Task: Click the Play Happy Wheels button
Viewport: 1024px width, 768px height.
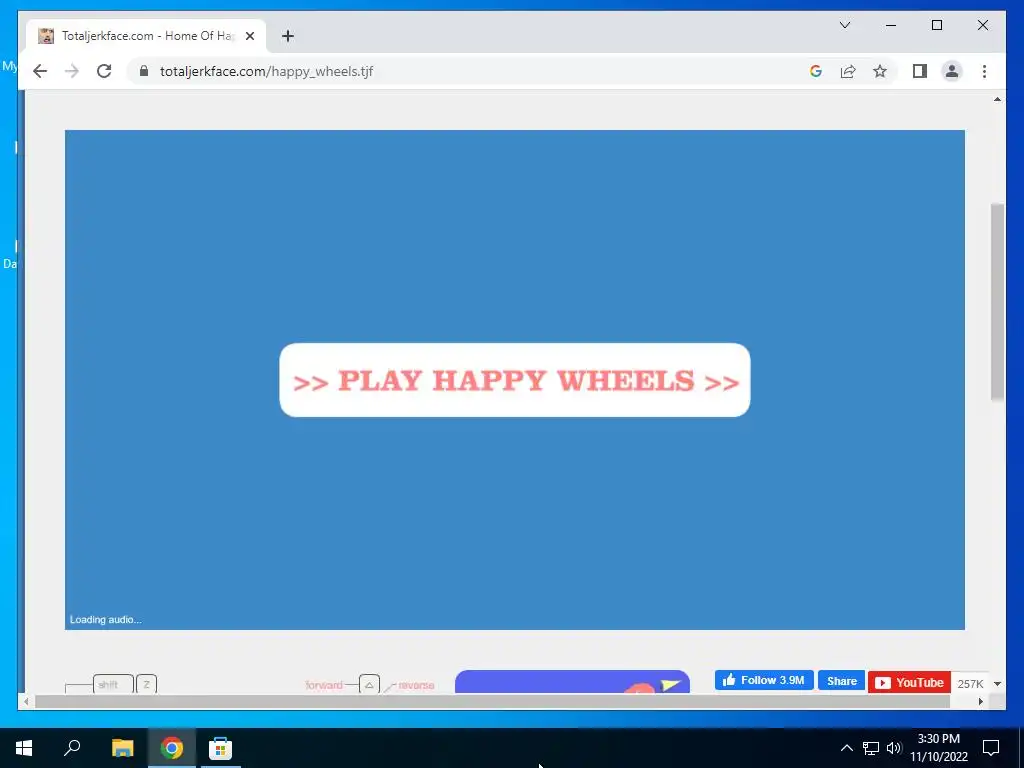Action: (515, 380)
